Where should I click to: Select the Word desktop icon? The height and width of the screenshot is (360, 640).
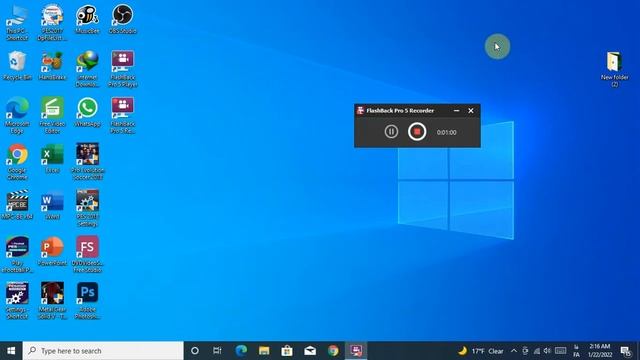[52, 205]
